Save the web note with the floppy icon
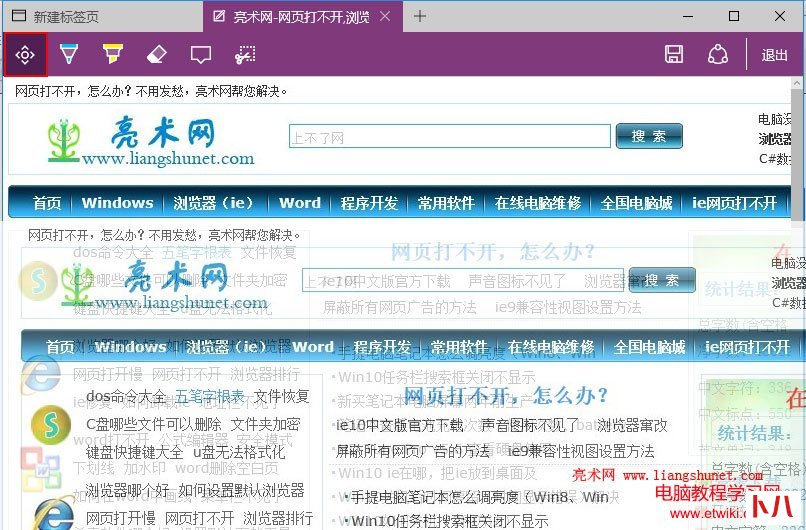The image size is (806, 530). point(674,54)
